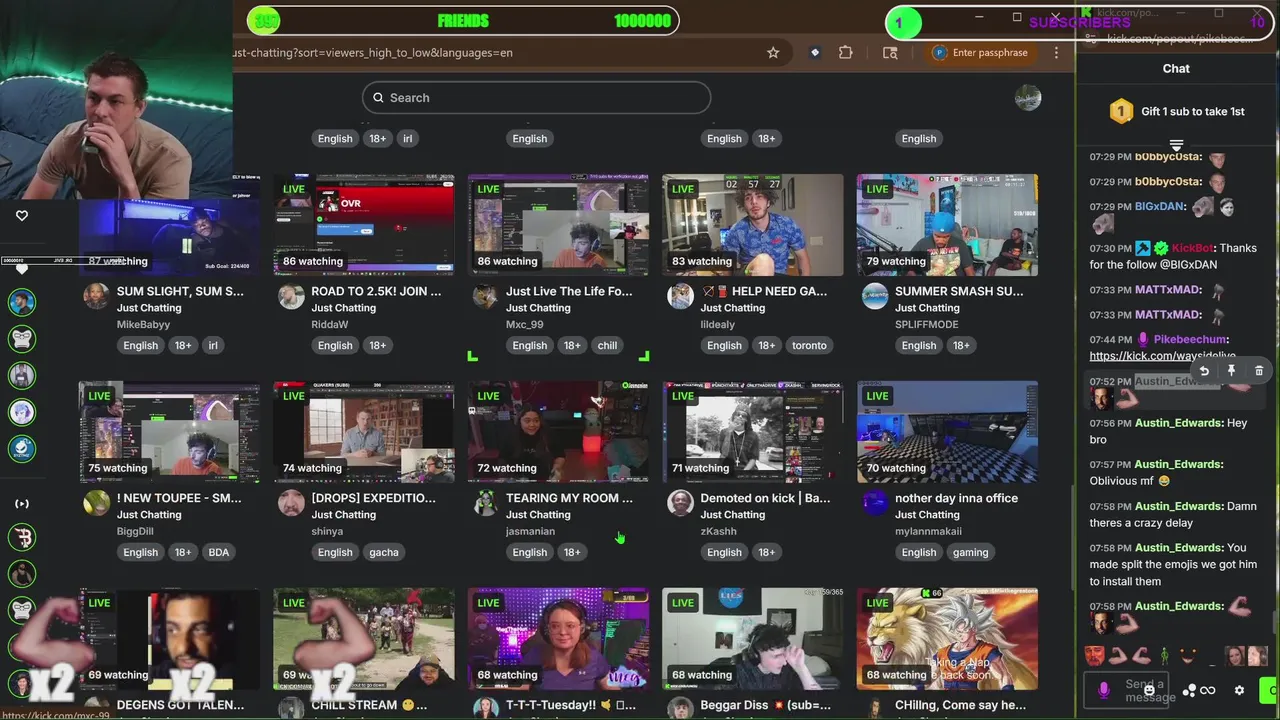Click the browser address bar URL
Image resolution: width=1280 pixels, height=720 pixels.
pyautogui.click(x=372, y=53)
